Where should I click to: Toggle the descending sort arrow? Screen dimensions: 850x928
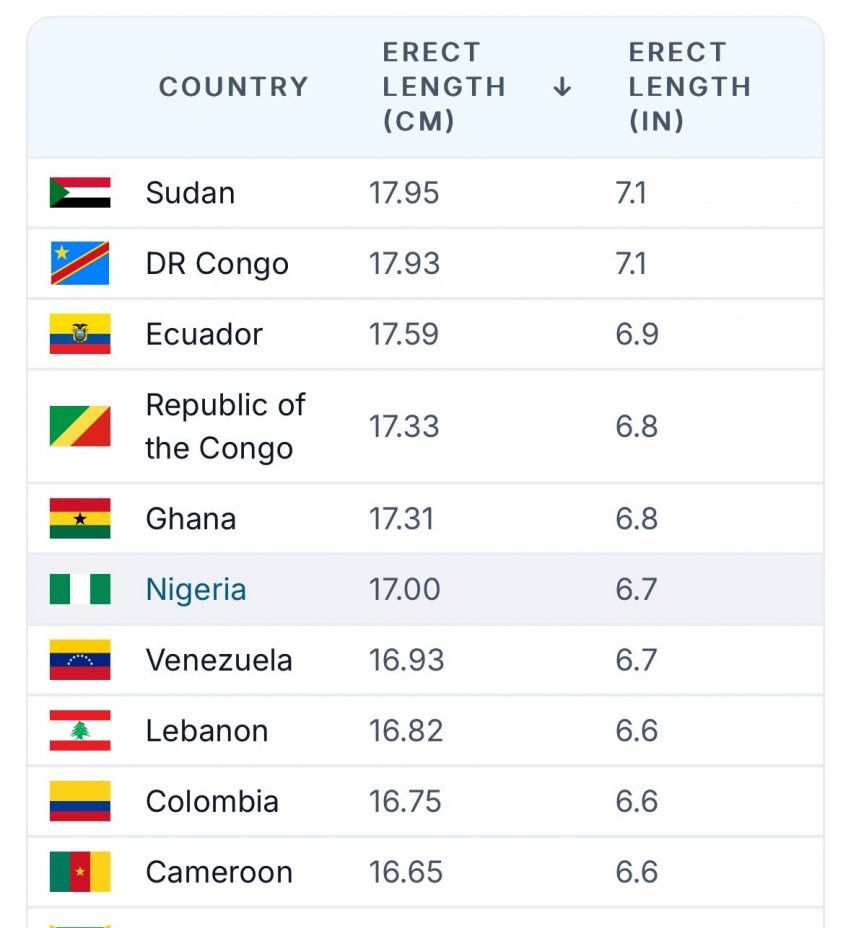point(562,87)
